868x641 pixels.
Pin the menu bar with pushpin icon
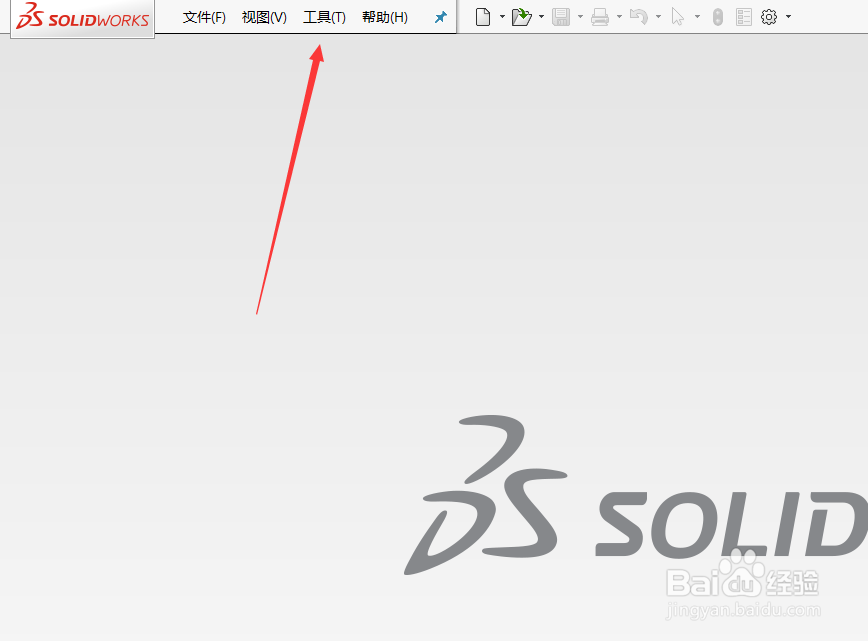click(441, 18)
